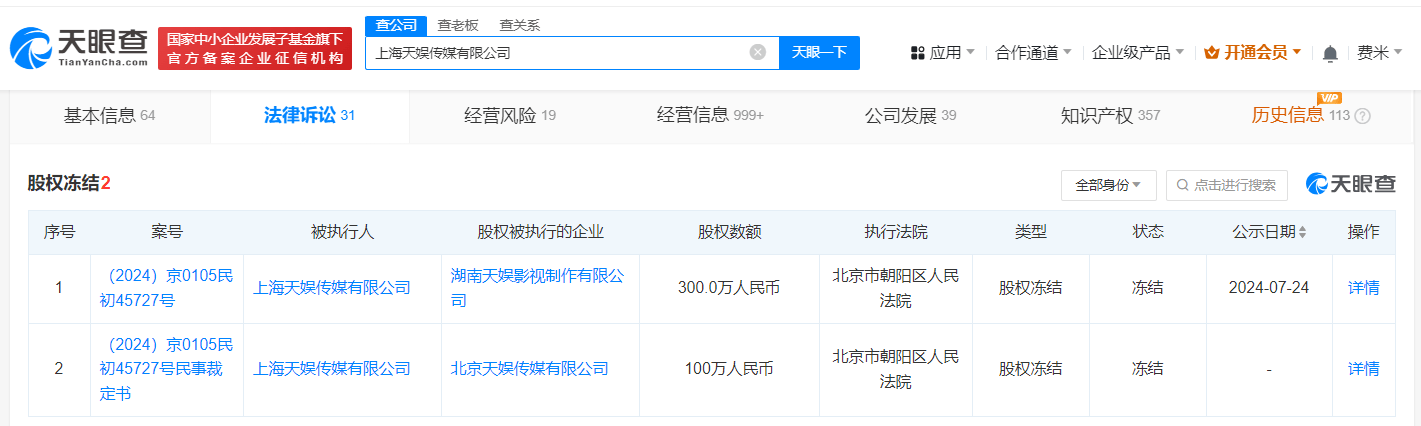Click the 100万人民币 amount cell
The image size is (1421, 426).
point(729,369)
